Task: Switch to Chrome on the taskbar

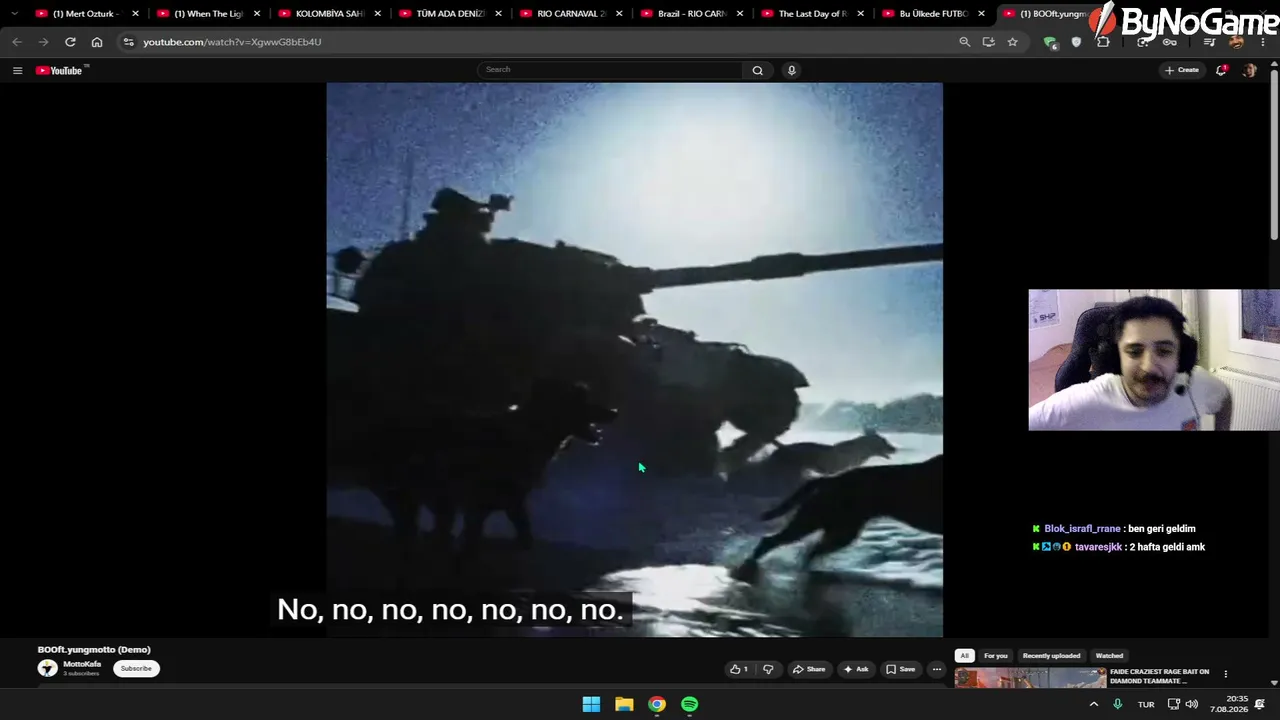Action: click(657, 704)
